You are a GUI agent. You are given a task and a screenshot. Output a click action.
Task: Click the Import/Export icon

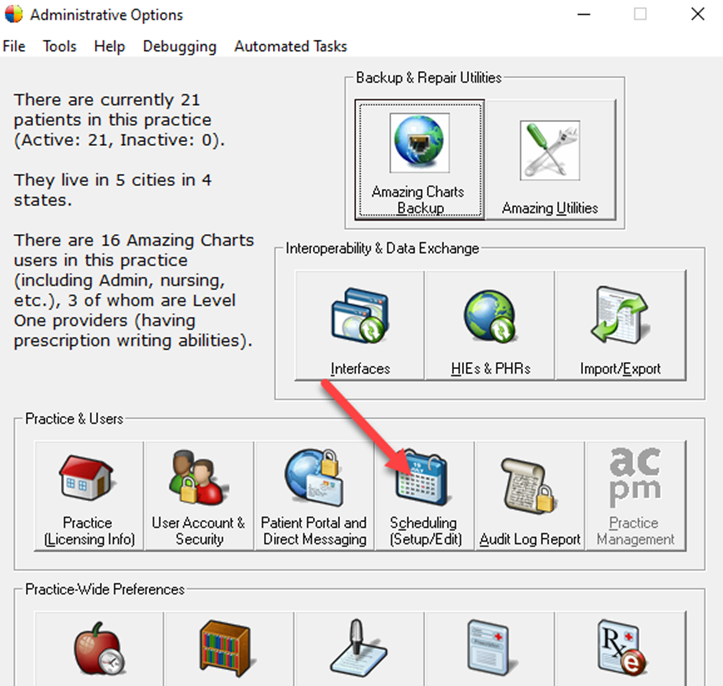[x=620, y=325]
